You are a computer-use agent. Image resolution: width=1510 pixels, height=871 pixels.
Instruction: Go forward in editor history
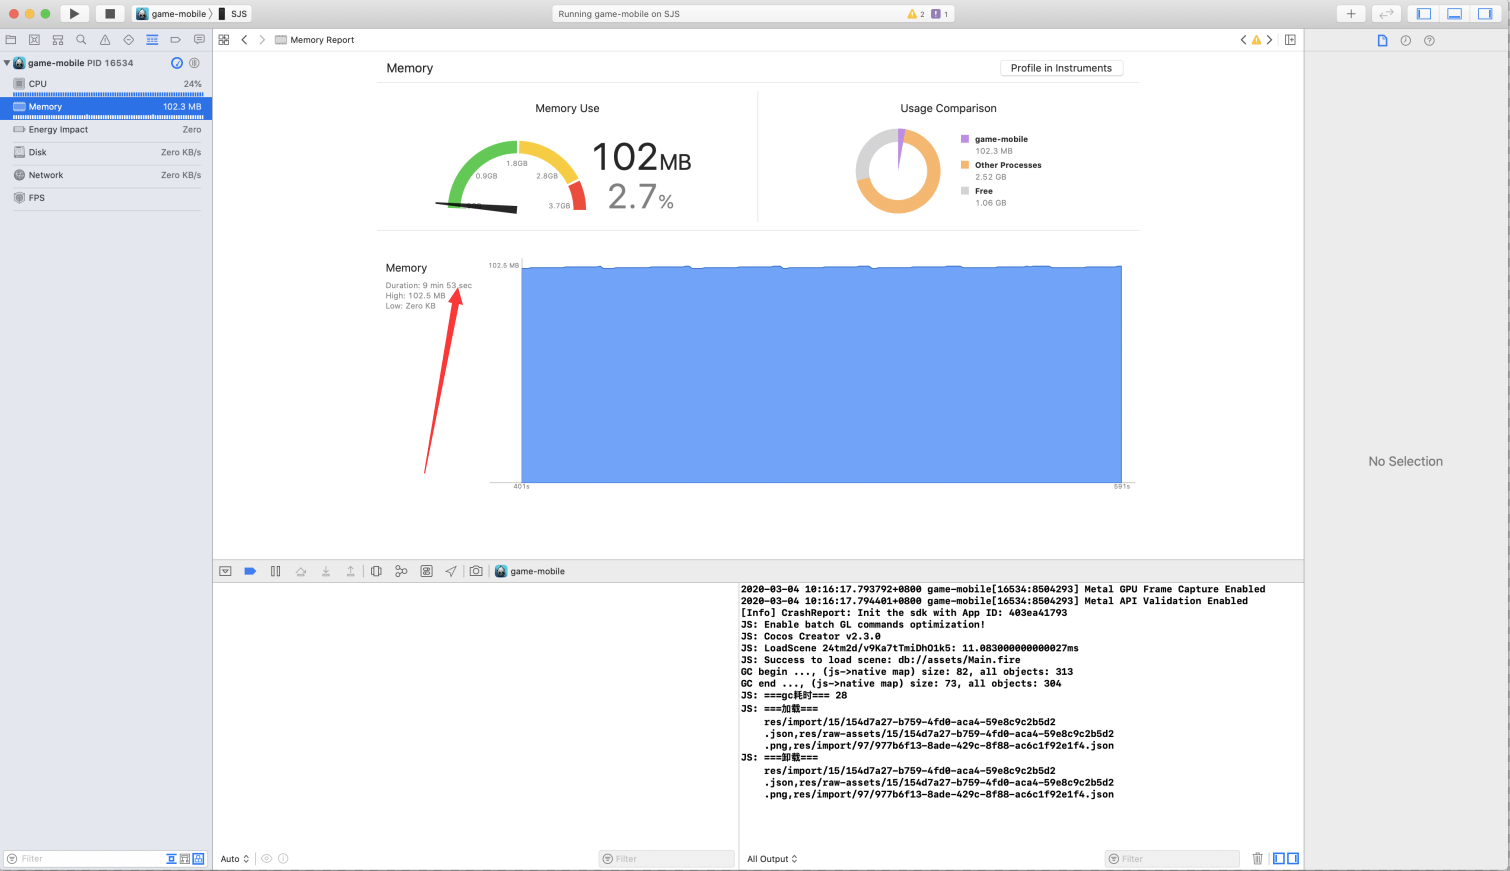tap(262, 40)
